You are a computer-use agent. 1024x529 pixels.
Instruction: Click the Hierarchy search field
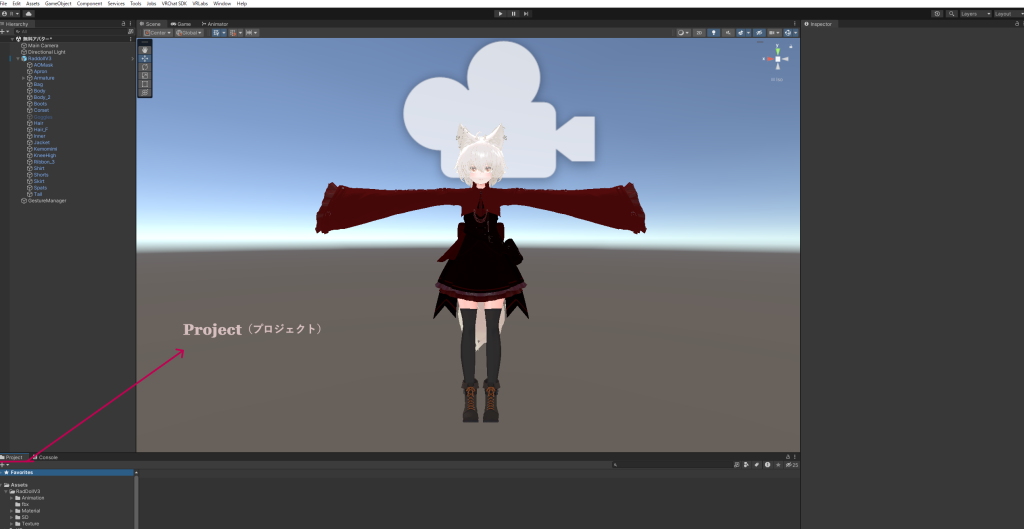pos(70,32)
